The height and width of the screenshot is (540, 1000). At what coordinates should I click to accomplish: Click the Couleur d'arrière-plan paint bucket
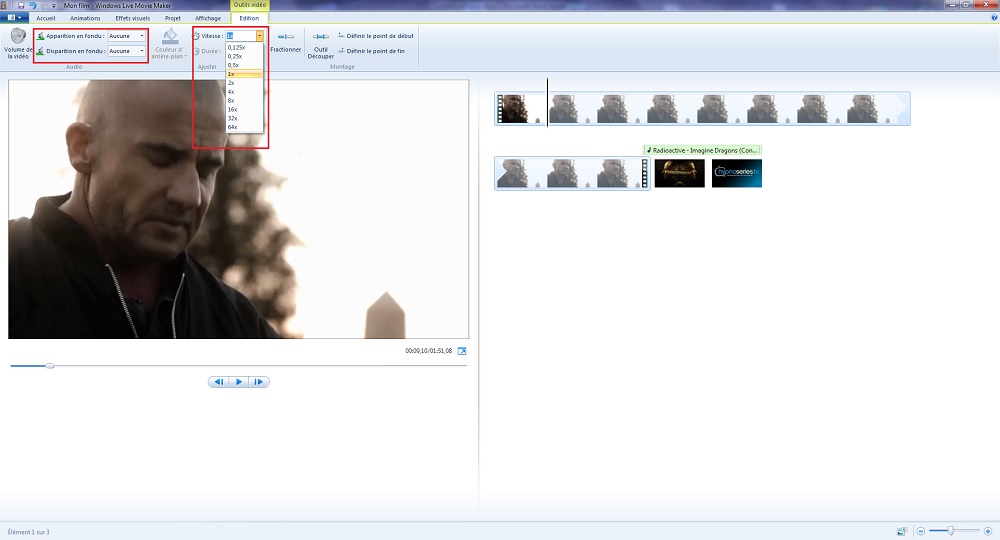(170, 44)
